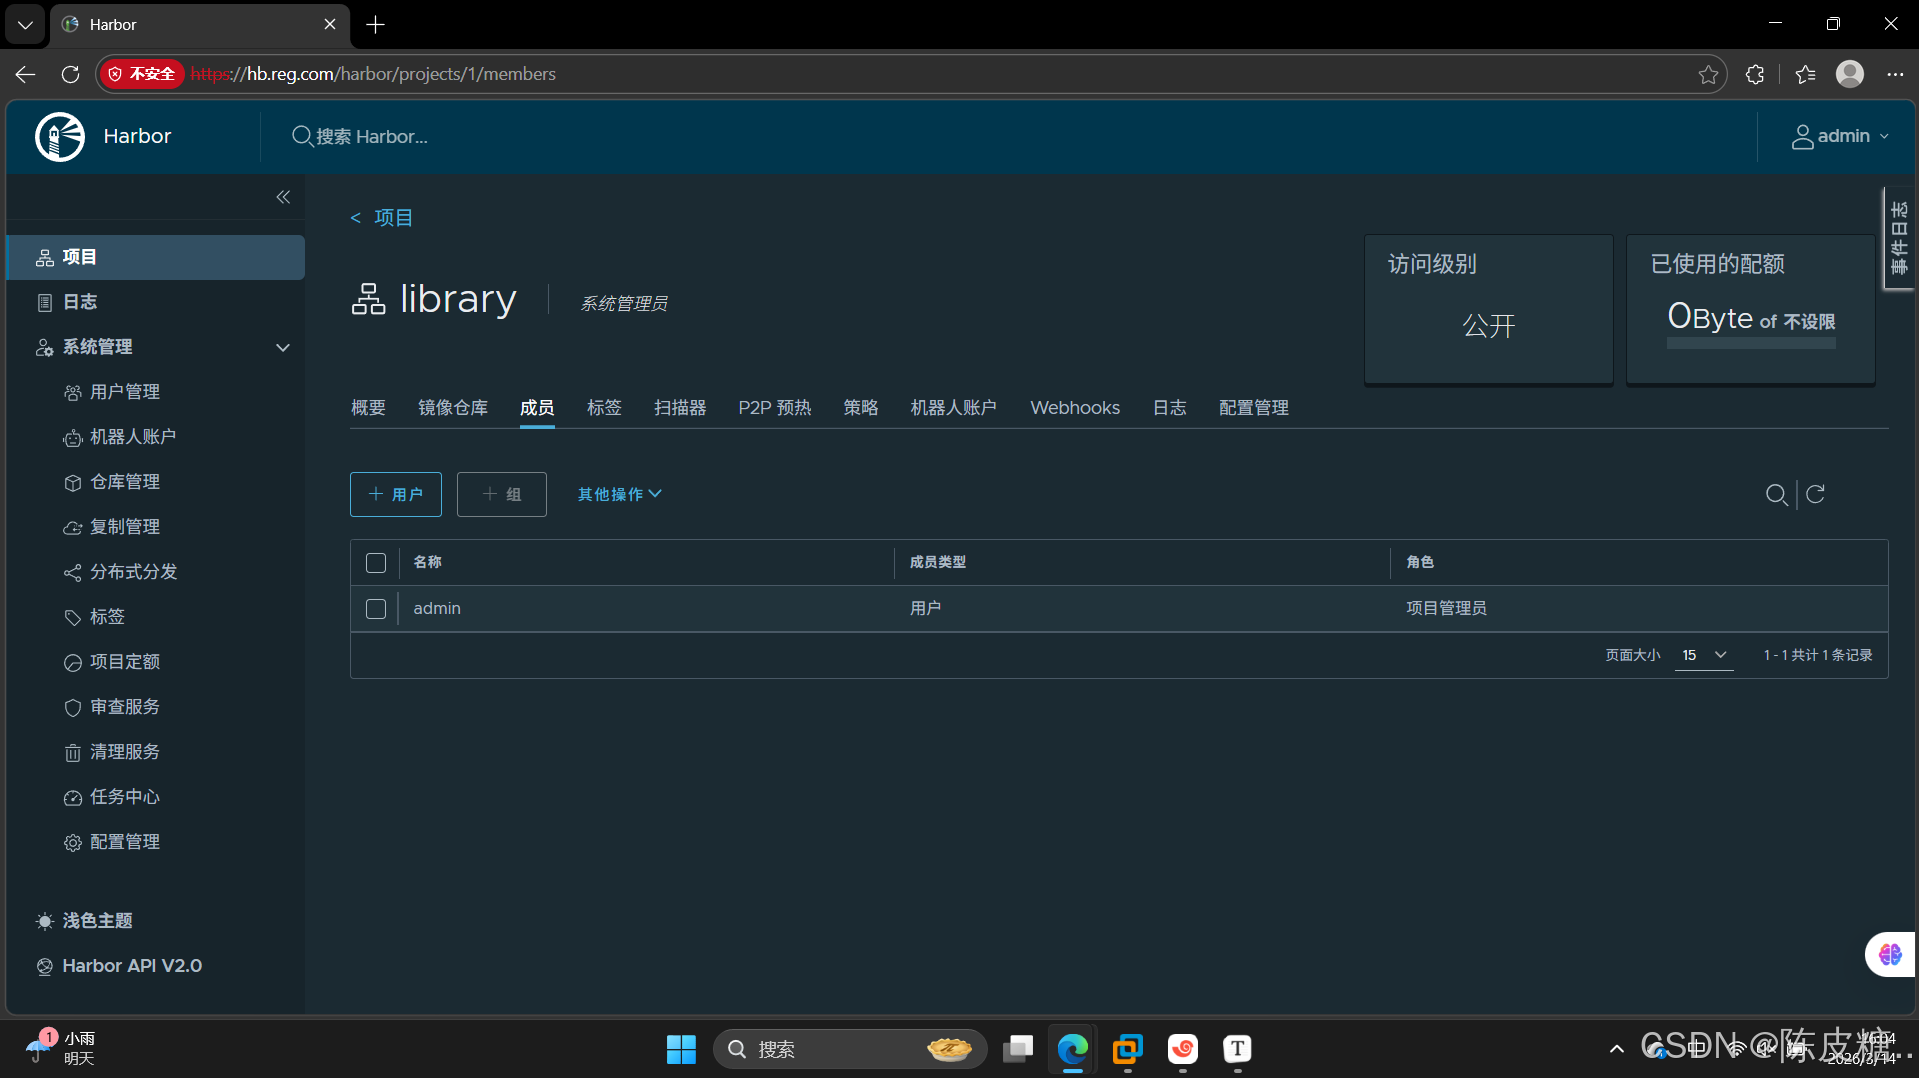Click the Harbor lighthouse logo
This screenshot has width=1919, height=1078.
[60, 137]
